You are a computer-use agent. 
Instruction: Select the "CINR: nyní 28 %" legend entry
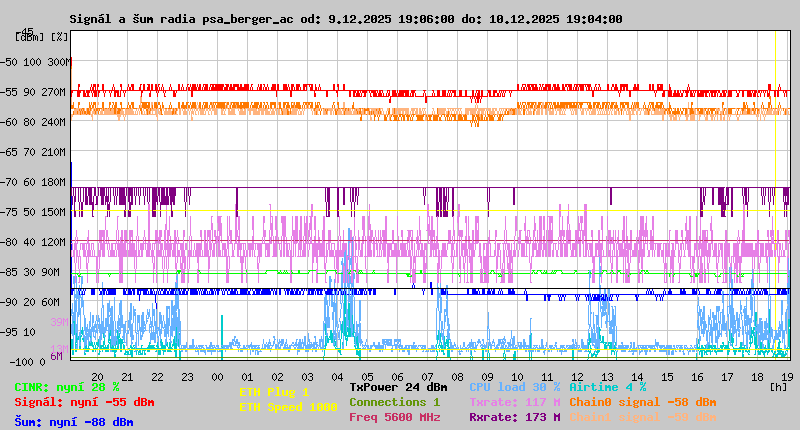coord(67,387)
